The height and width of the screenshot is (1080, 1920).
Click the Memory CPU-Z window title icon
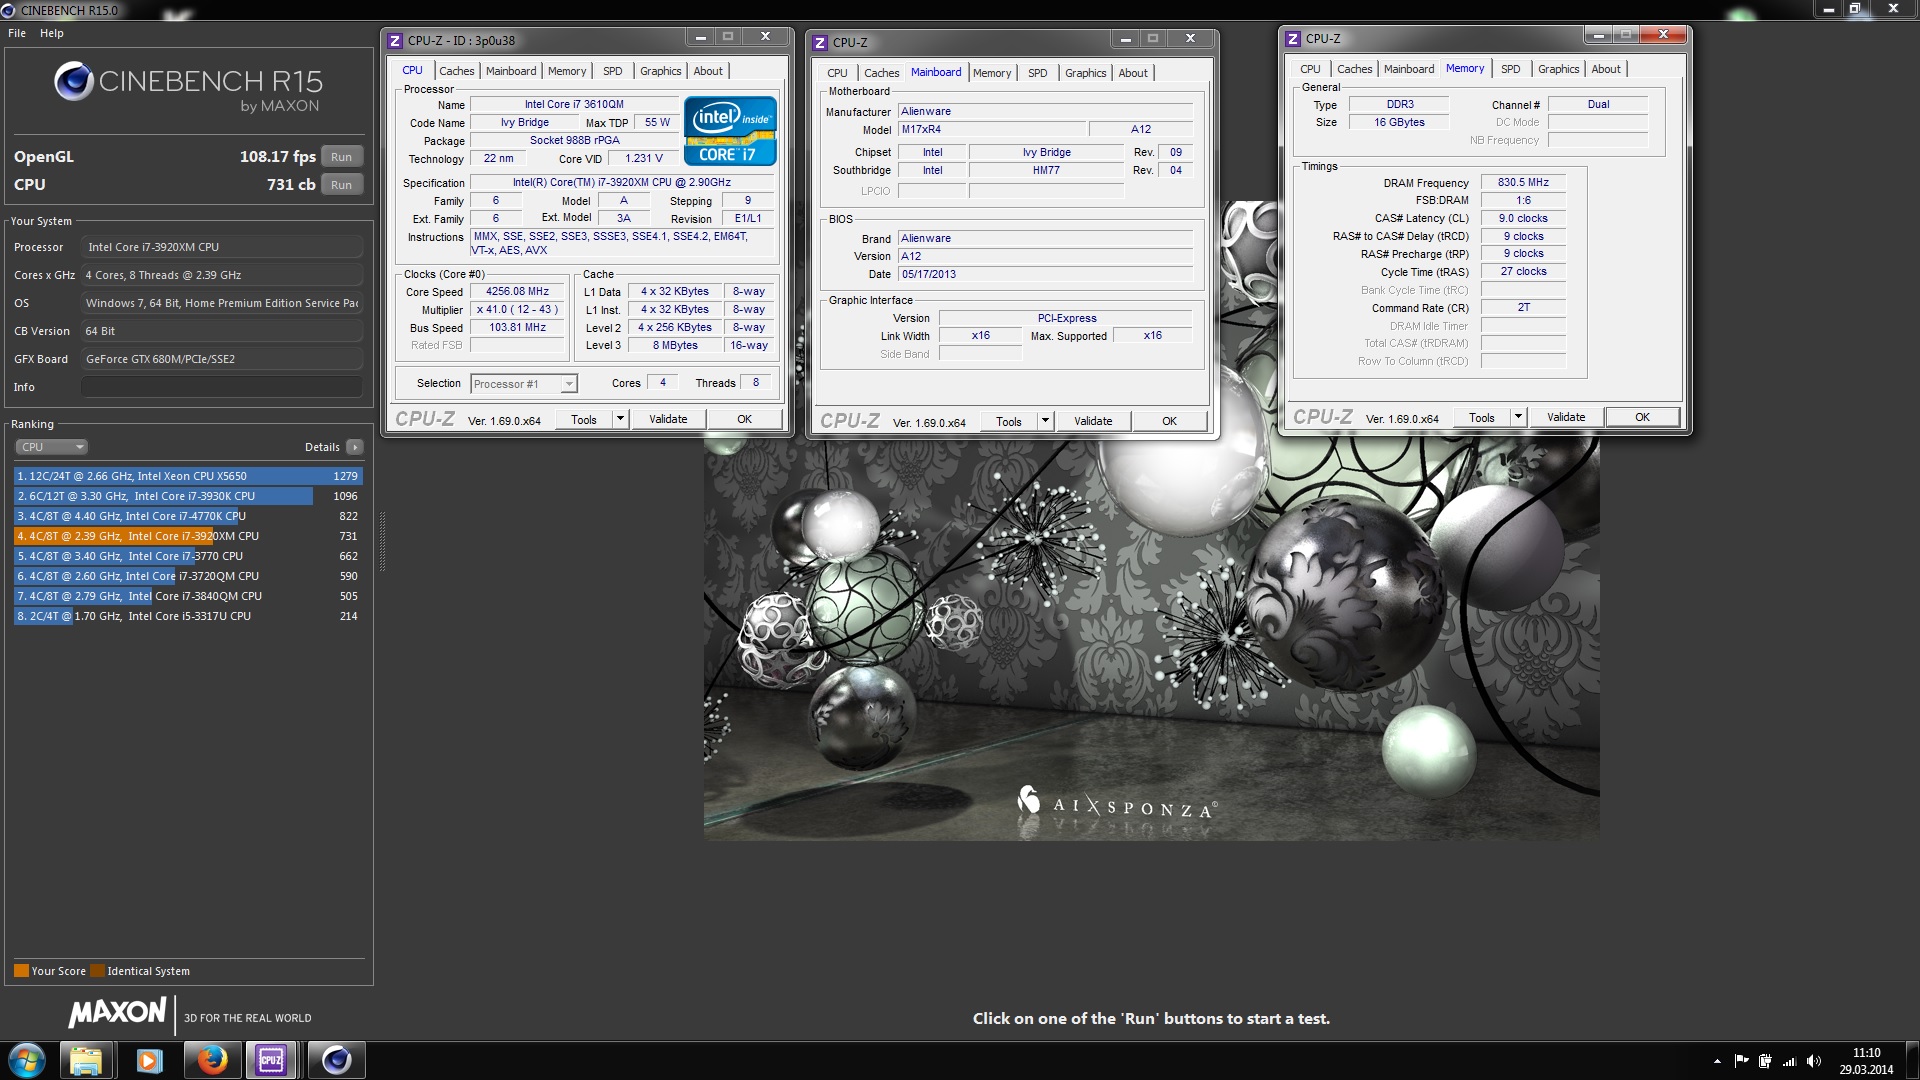tap(1293, 39)
